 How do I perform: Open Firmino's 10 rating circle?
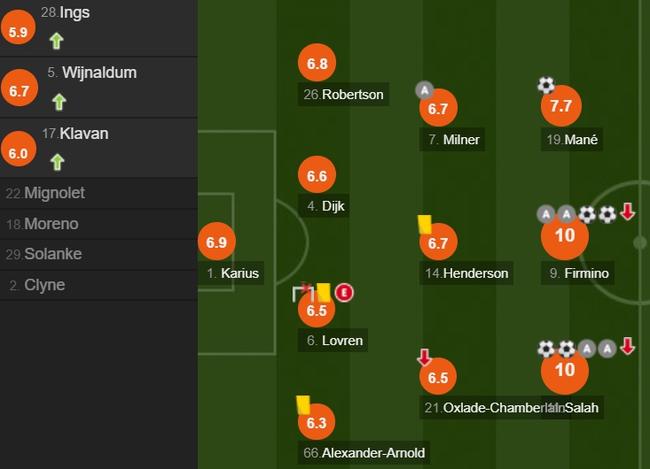(x=565, y=236)
